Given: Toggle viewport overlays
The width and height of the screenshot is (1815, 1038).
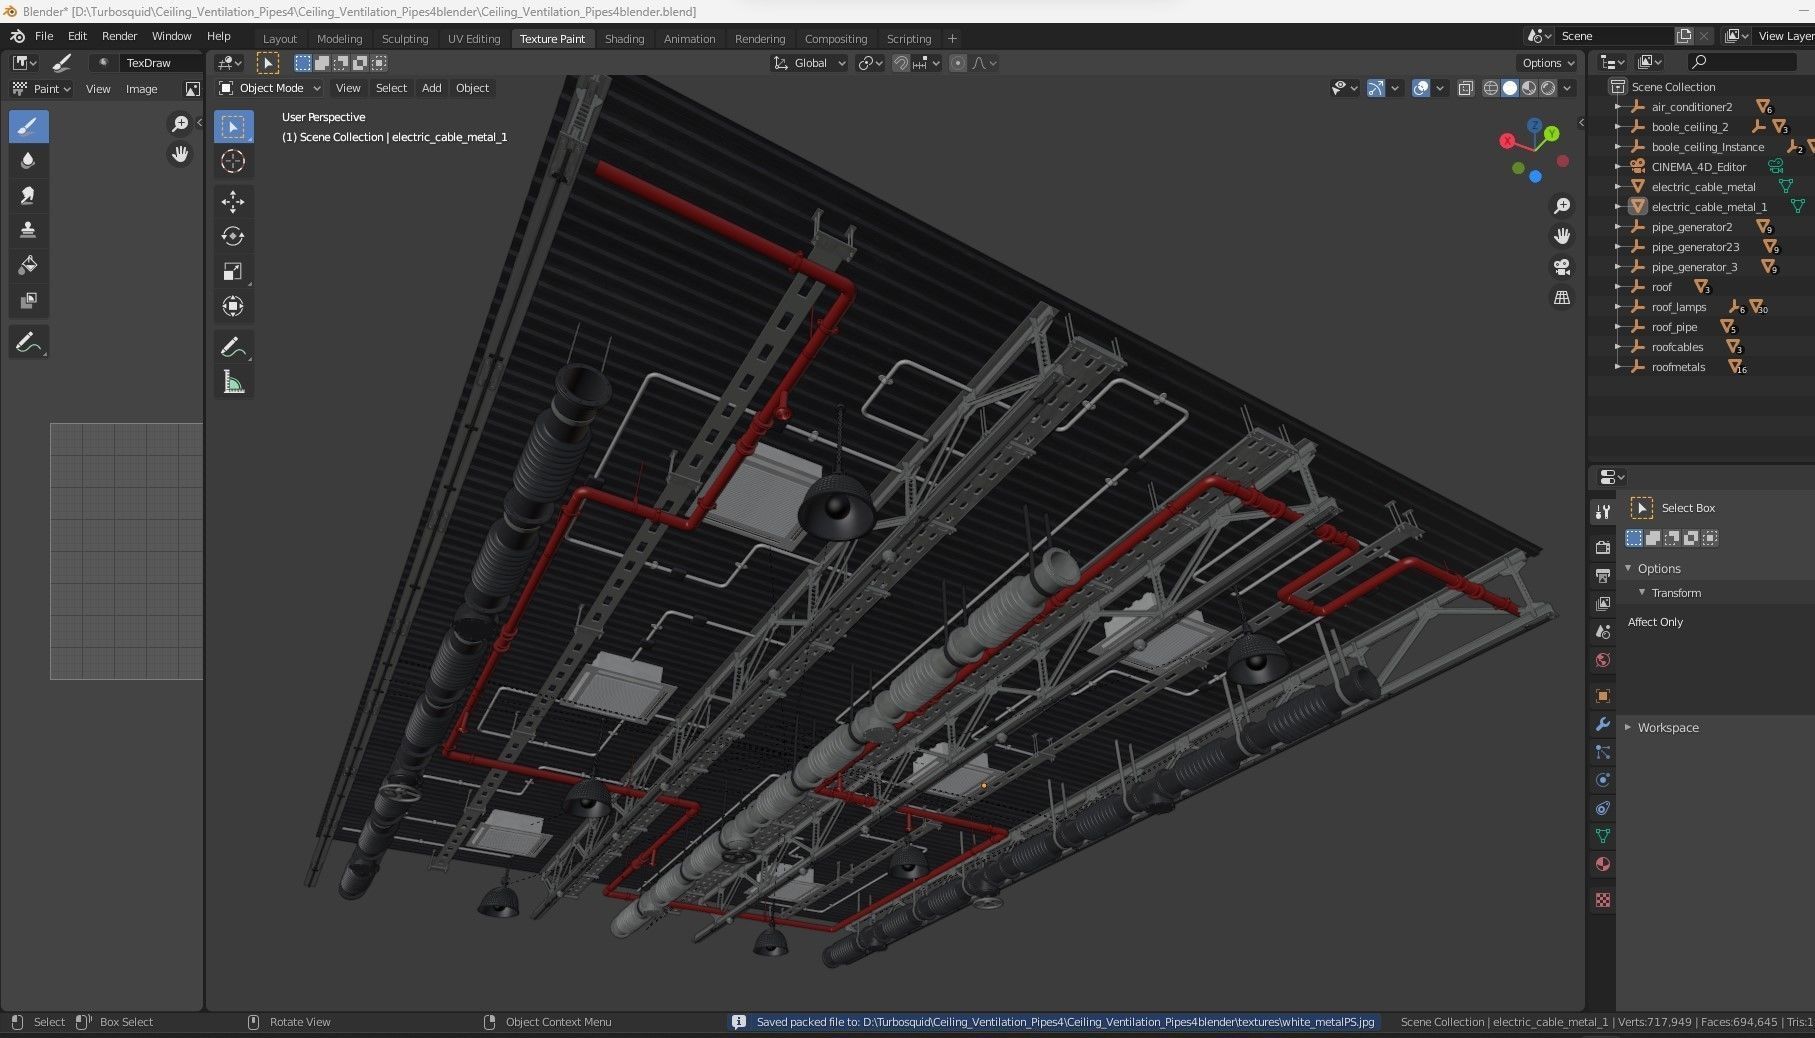Looking at the screenshot, I should tap(1421, 88).
